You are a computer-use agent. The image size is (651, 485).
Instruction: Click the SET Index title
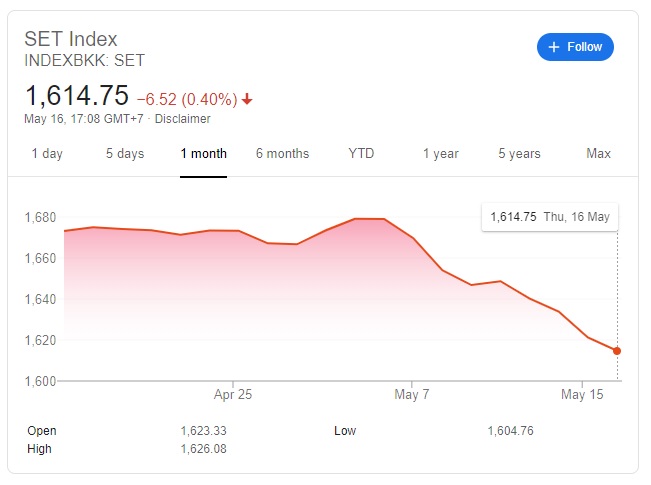(71, 40)
